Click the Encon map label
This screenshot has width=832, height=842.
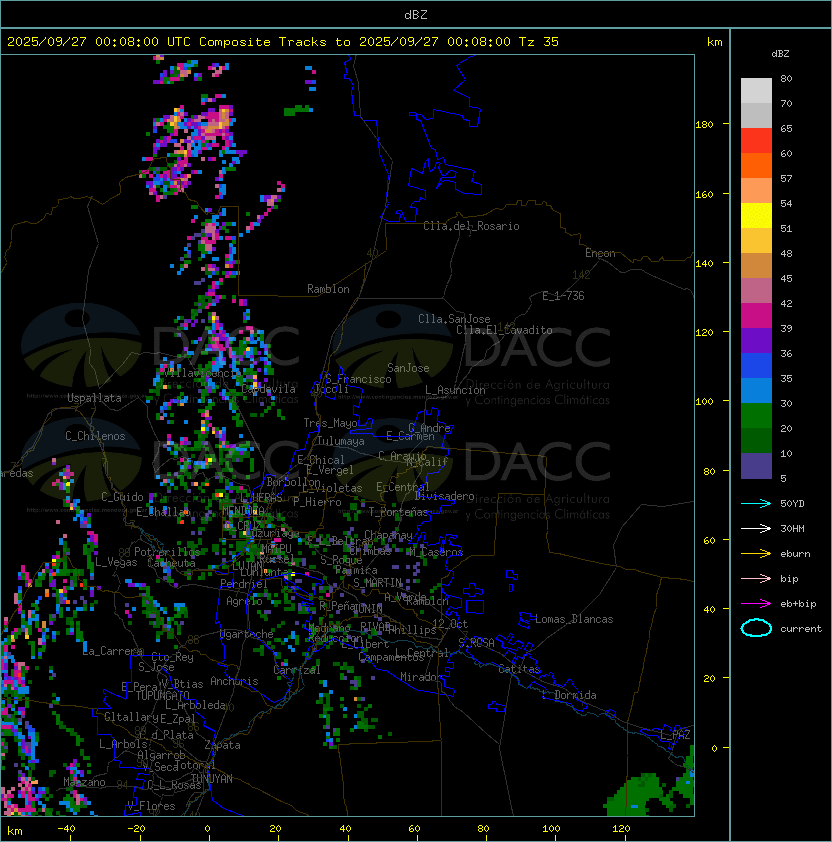click(x=600, y=253)
